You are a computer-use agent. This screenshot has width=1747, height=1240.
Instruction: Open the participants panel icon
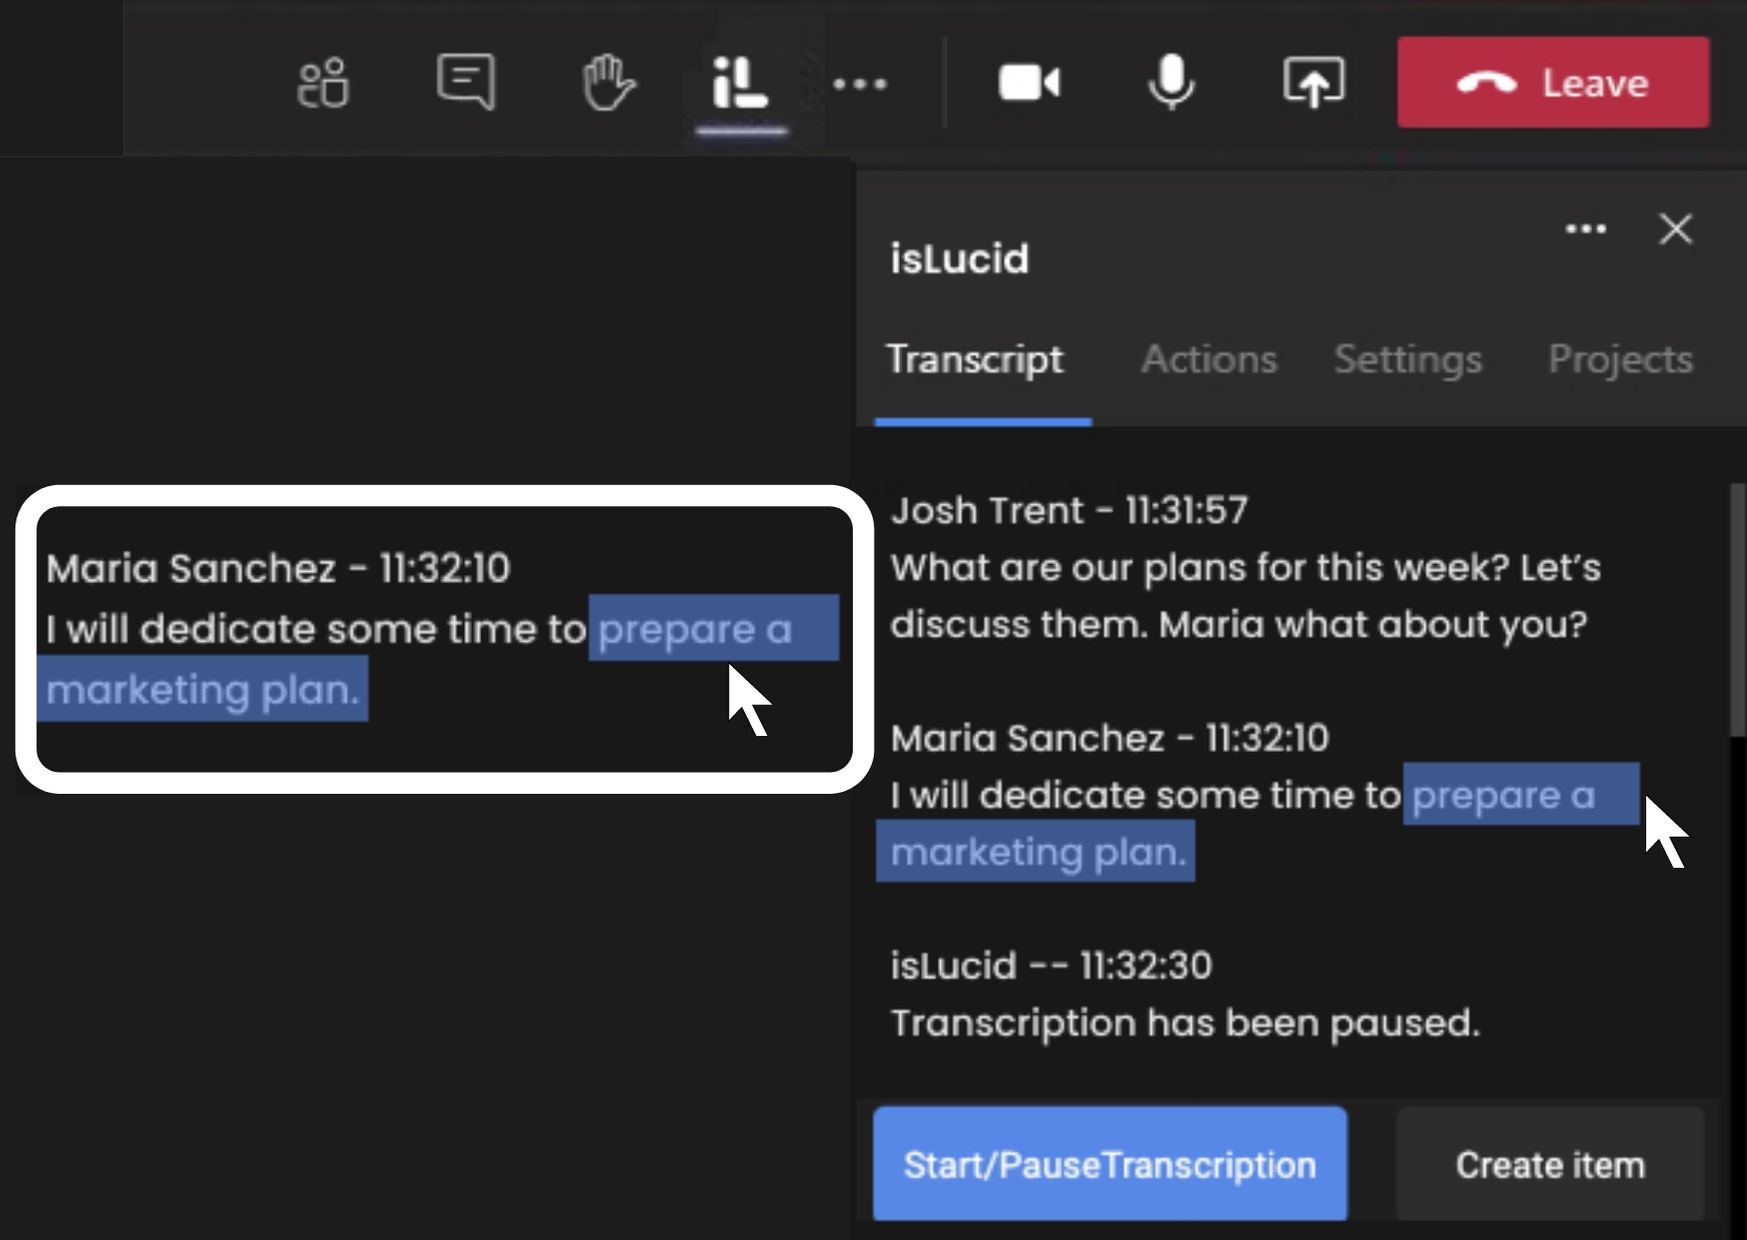pyautogui.click(x=323, y=82)
